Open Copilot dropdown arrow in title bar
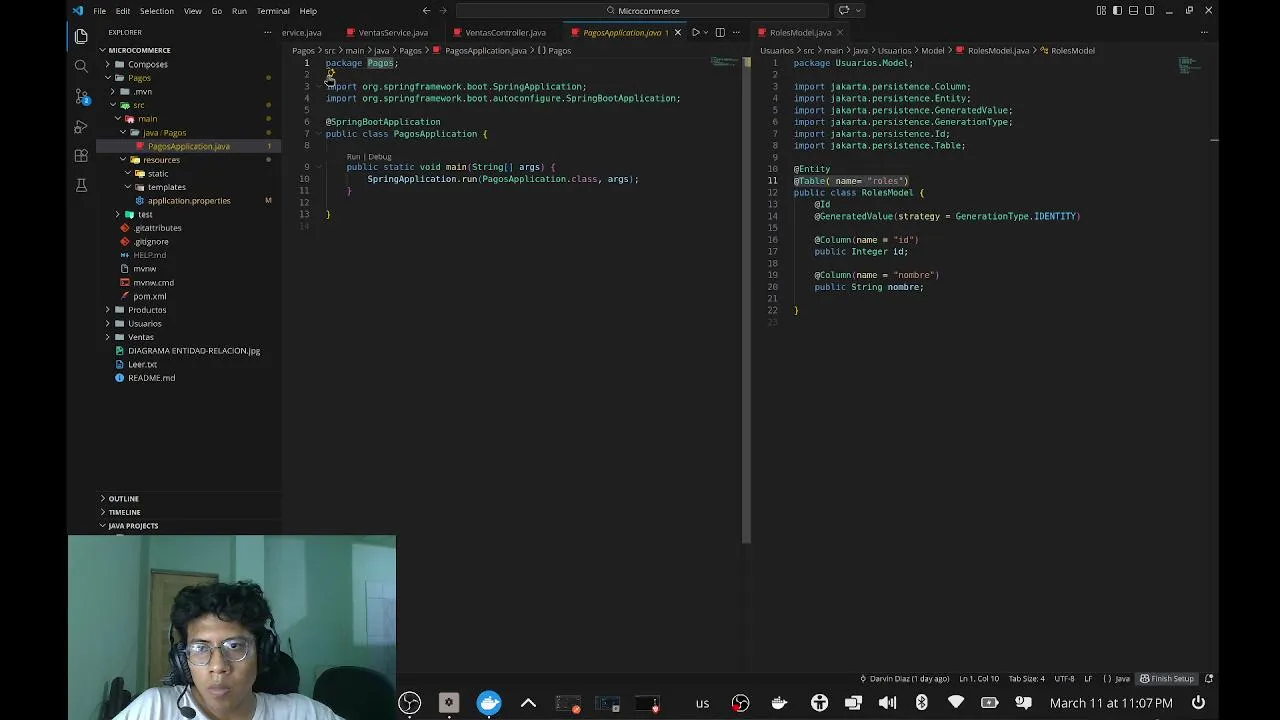The height and width of the screenshot is (720, 1280). point(858,10)
